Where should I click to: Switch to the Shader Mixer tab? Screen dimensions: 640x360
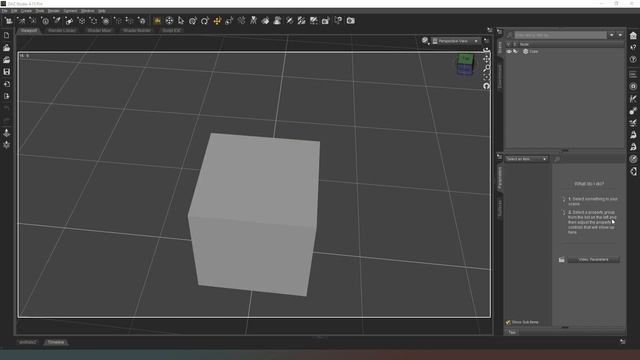99,31
